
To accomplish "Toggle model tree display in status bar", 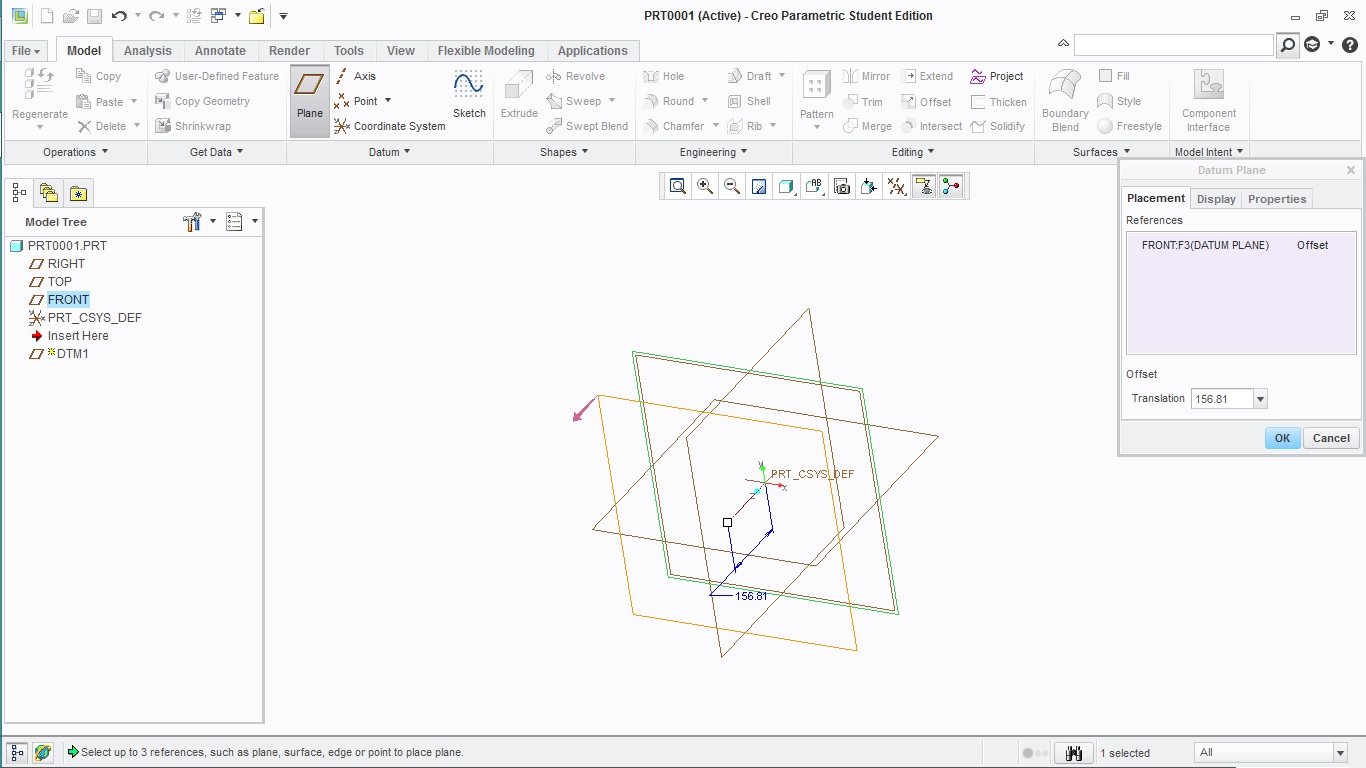I will pos(17,752).
